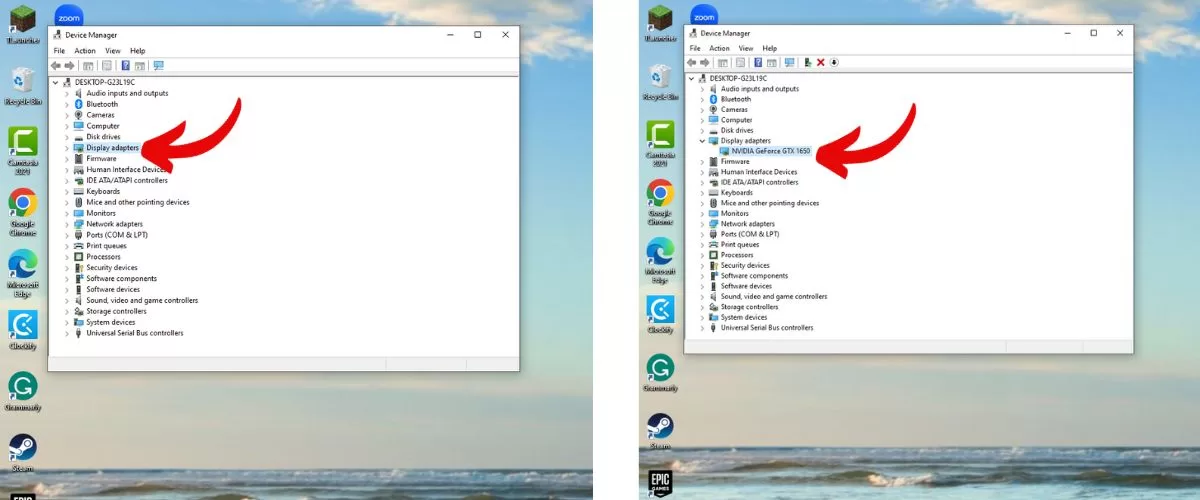Click Show/Hide Console Tree icon in right window
Viewport: 1200px width, 500px height.
(723, 62)
